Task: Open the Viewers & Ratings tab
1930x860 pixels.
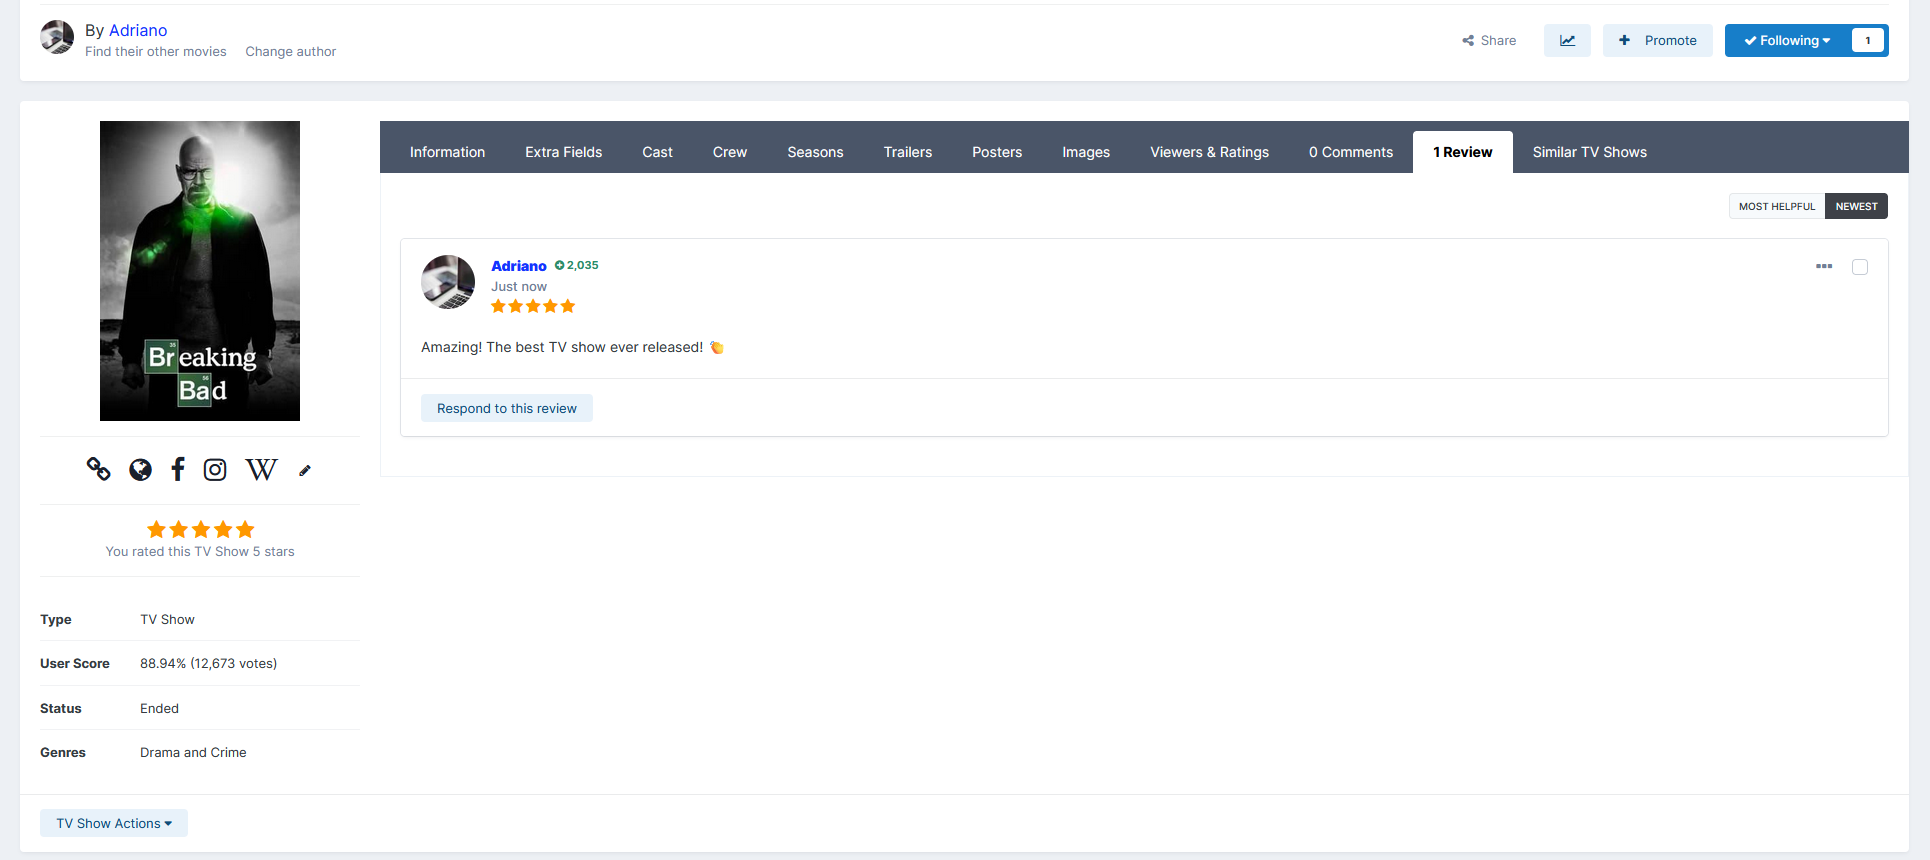Action: coord(1209,152)
